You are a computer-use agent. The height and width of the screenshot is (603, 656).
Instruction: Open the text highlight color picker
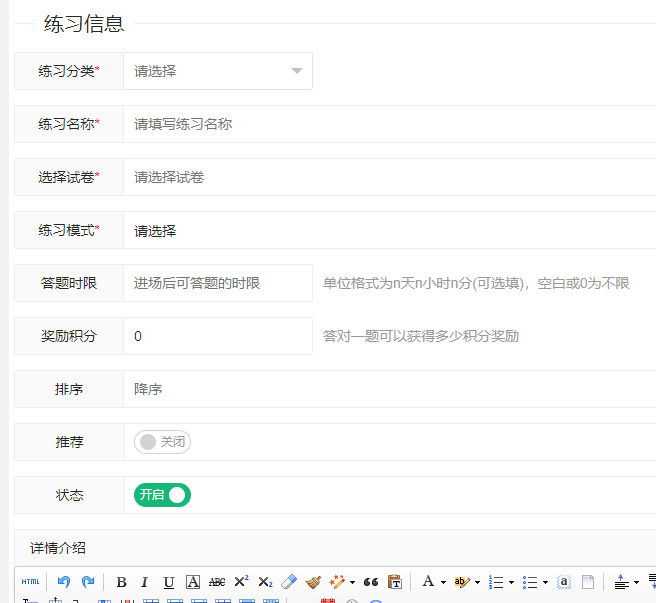click(x=461, y=582)
